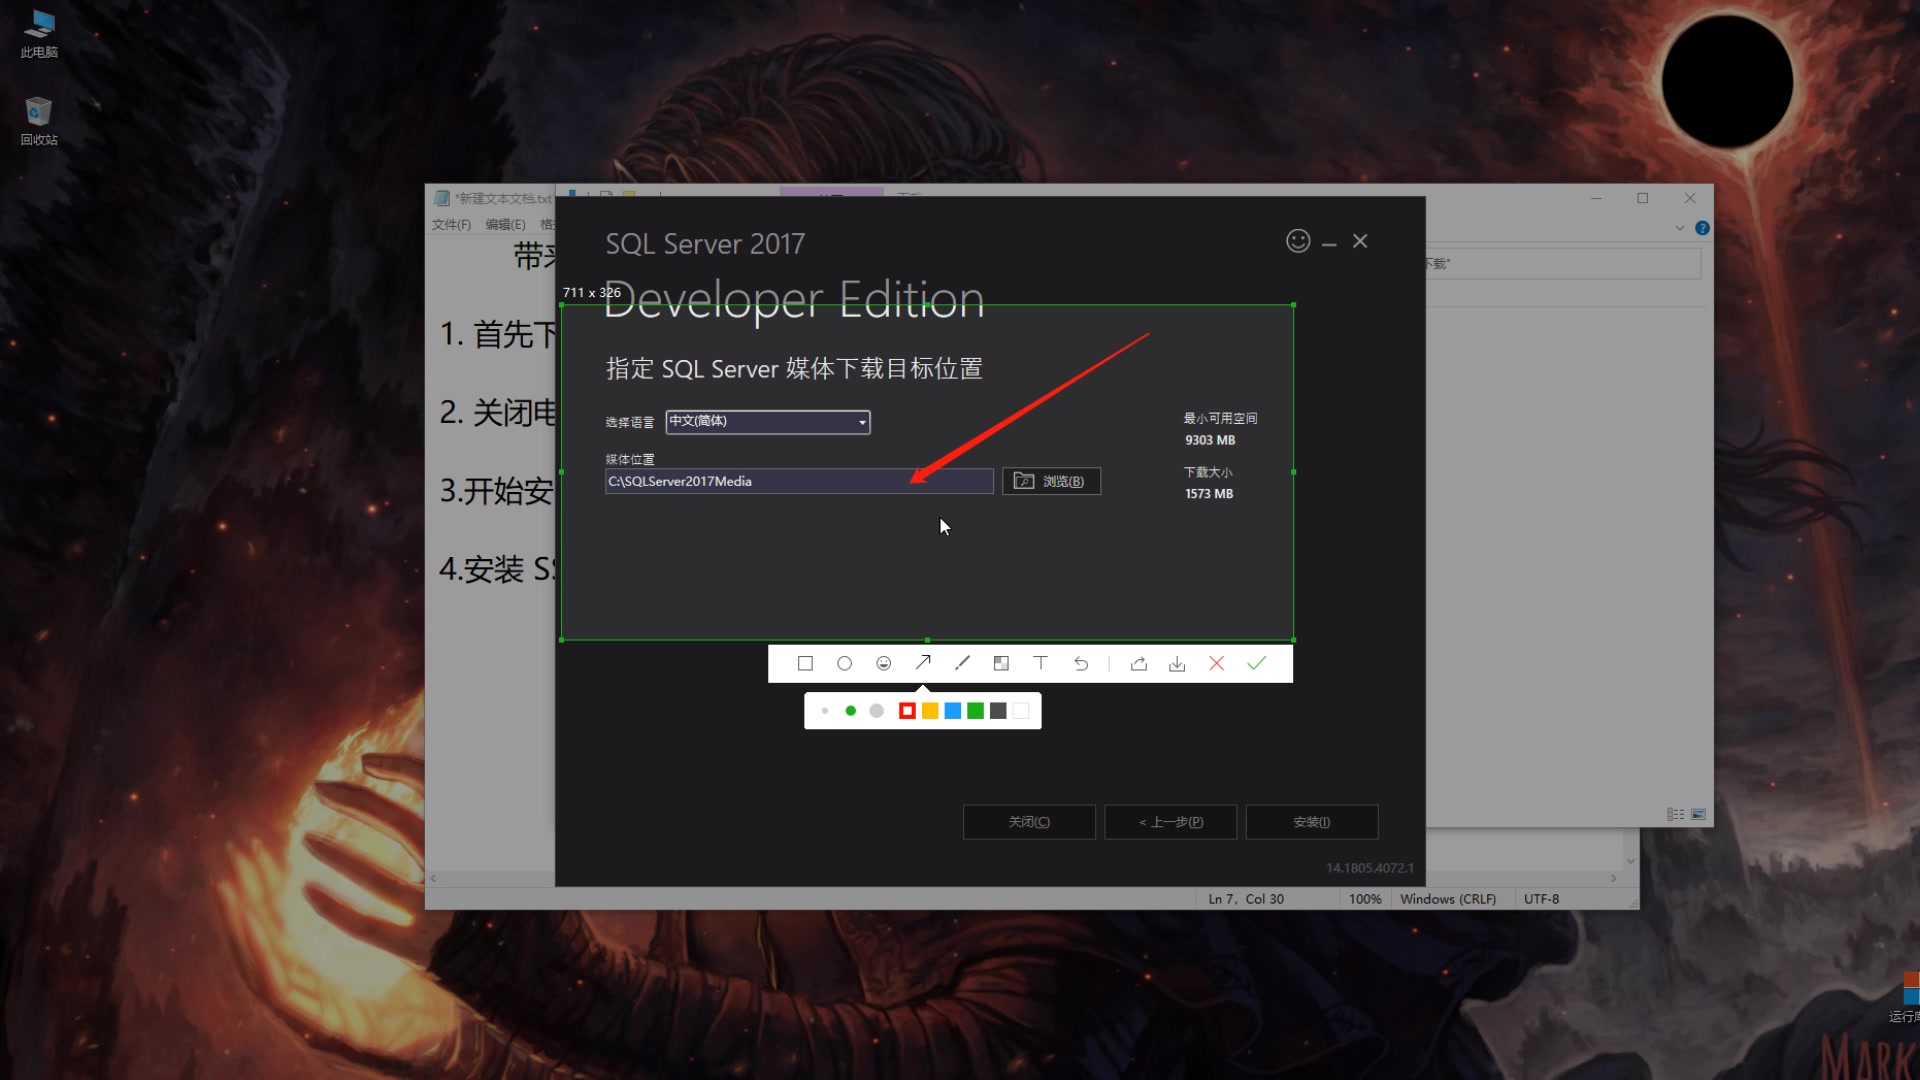Click the smiley feedback icon in the installer
This screenshot has width=1920, height=1080.
tap(1298, 241)
